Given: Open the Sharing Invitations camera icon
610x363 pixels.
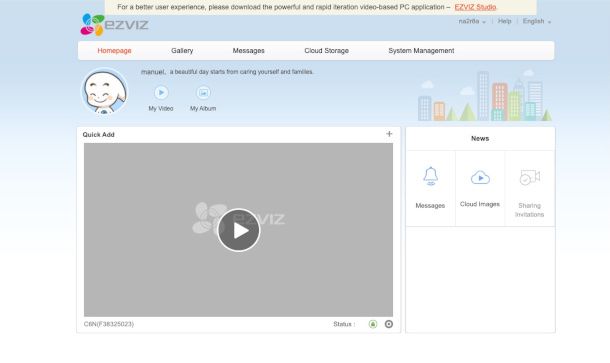Looking at the screenshot, I should 529,177.
